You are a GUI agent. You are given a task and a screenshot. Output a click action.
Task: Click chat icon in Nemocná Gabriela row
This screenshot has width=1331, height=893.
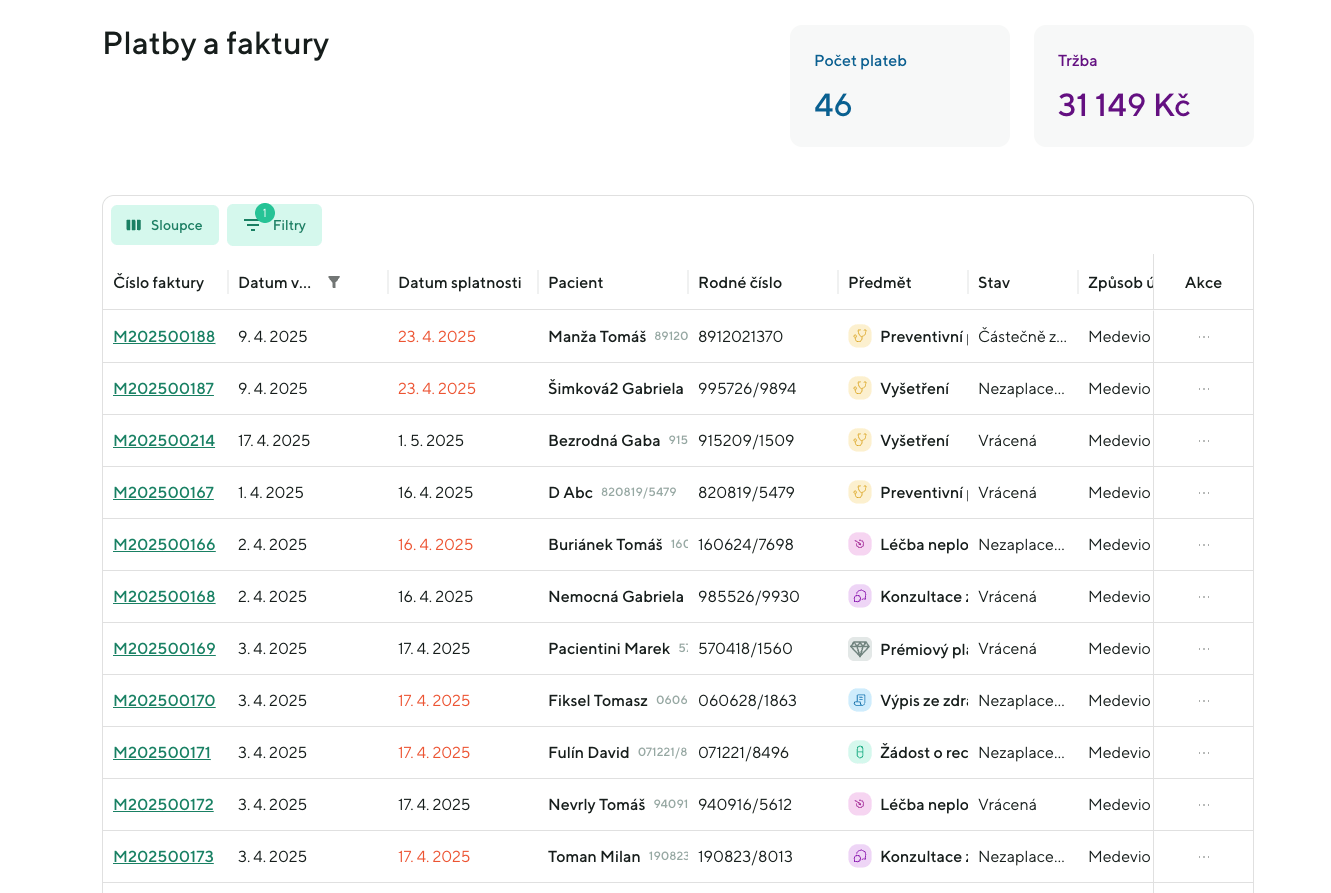pos(859,597)
